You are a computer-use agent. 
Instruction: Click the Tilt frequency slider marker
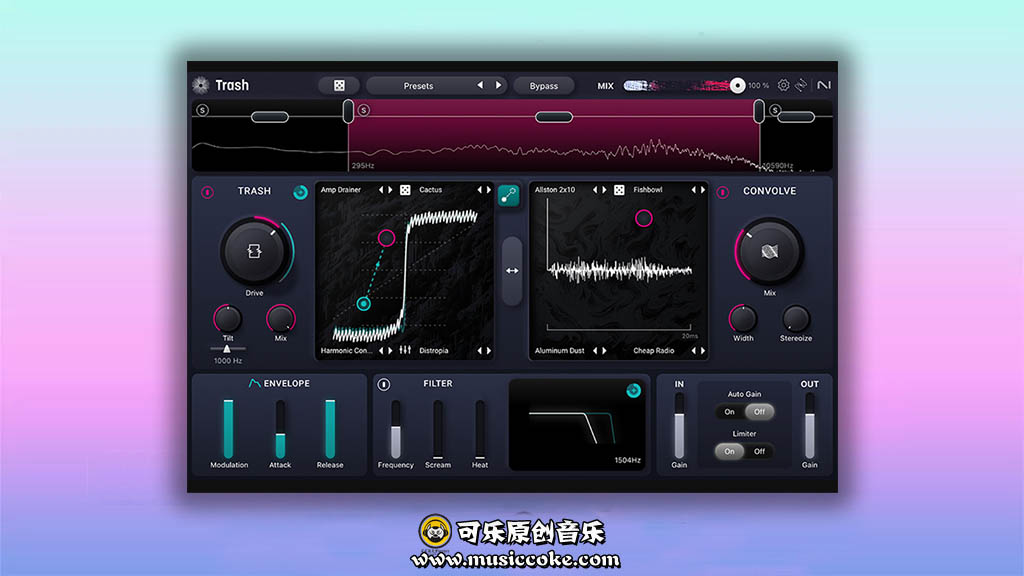pos(227,349)
